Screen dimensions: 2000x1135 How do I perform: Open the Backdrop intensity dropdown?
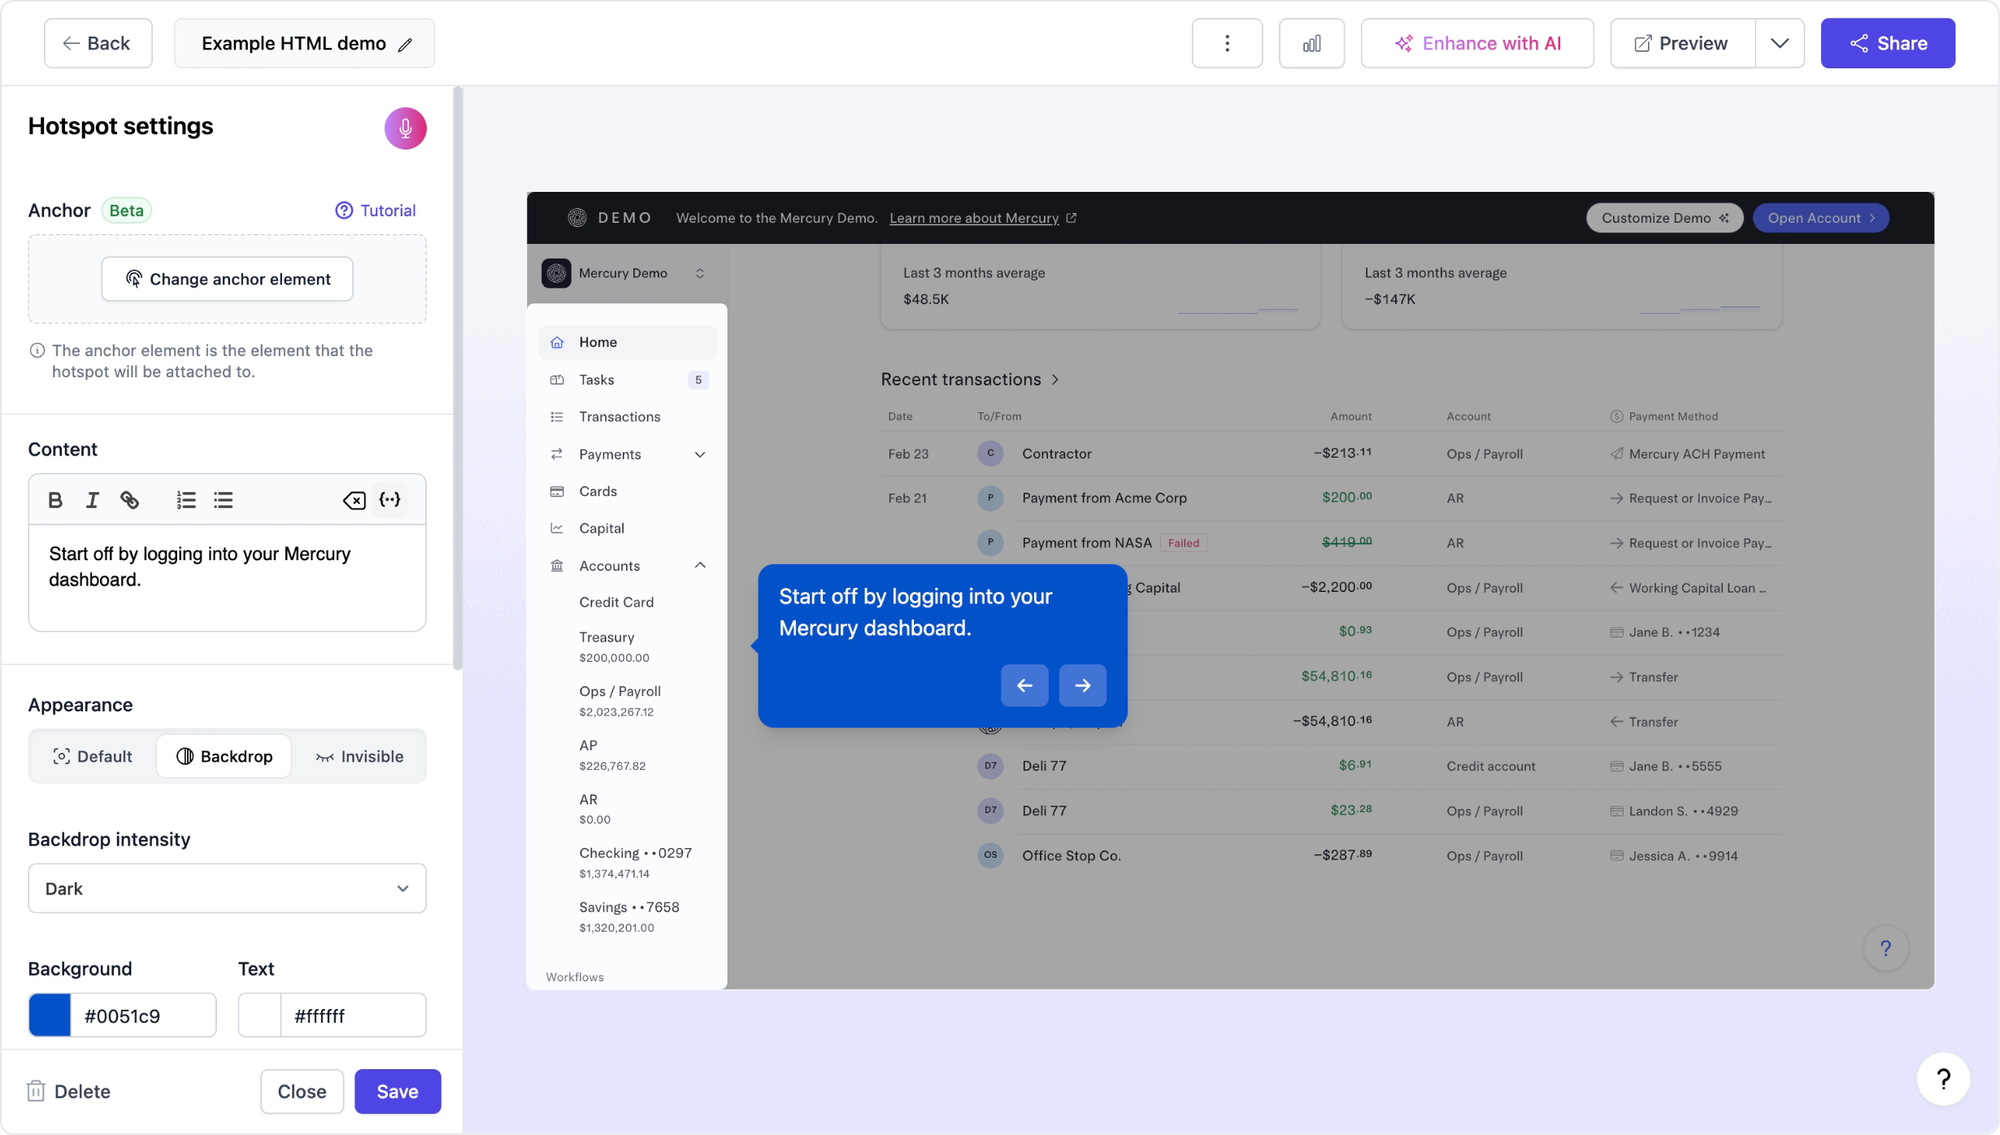pos(227,888)
